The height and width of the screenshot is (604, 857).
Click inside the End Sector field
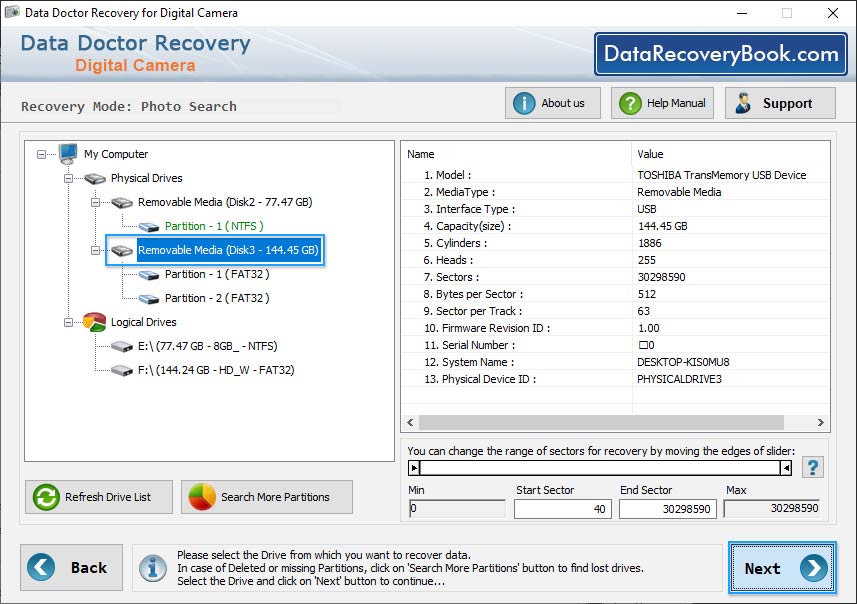click(x=668, y=509)
